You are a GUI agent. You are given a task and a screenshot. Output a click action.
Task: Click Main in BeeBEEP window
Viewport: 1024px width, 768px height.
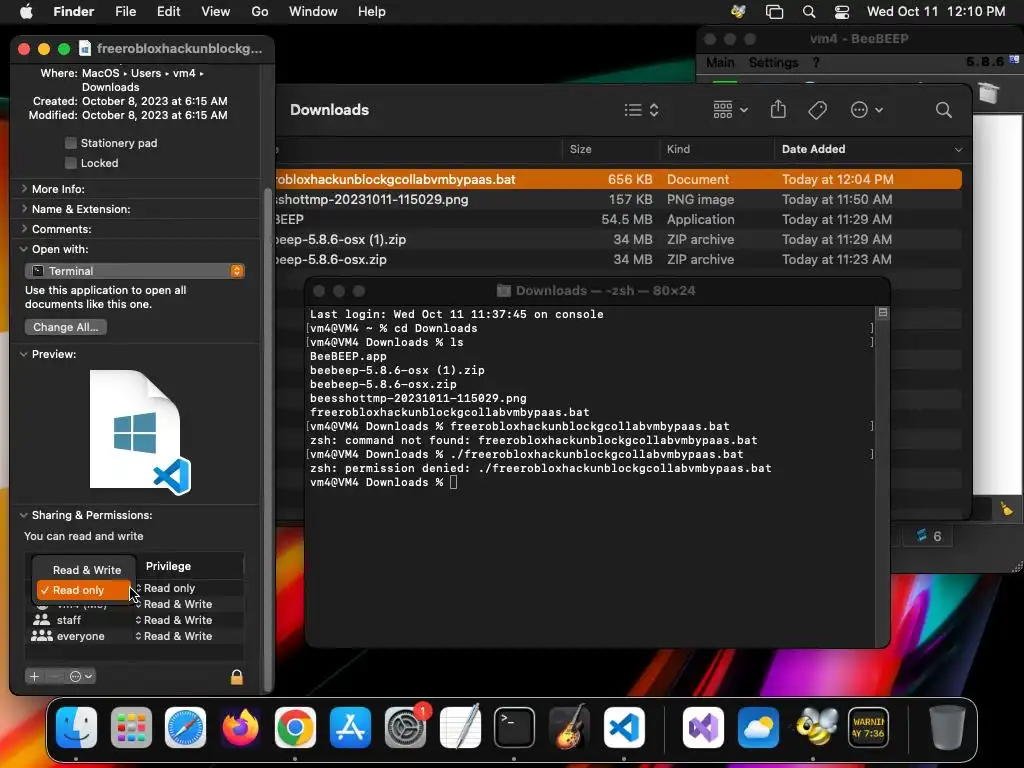(720, 63)
